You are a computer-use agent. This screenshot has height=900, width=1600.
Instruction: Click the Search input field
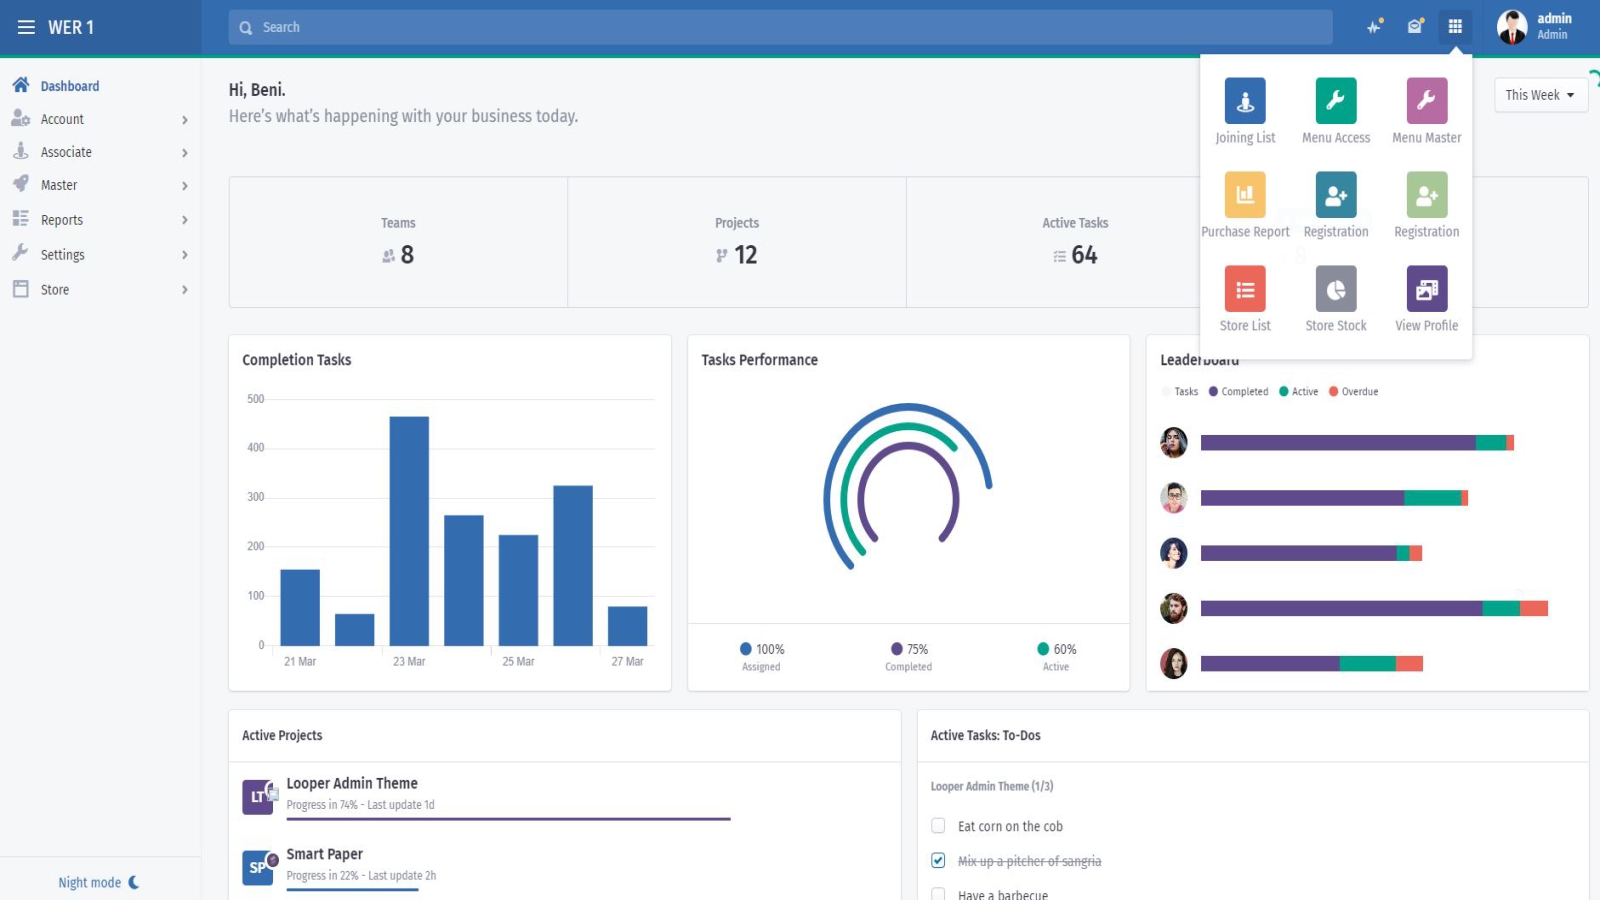pyautogui.click(x=780, y=27)
